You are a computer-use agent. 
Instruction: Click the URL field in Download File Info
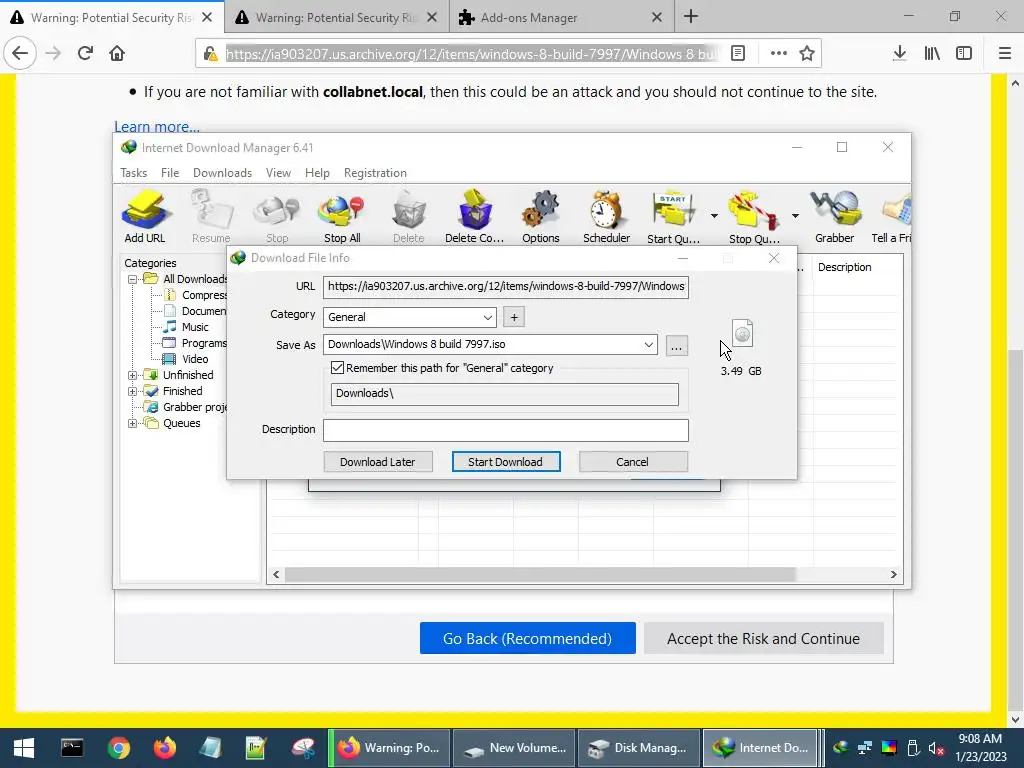point(505,286)
